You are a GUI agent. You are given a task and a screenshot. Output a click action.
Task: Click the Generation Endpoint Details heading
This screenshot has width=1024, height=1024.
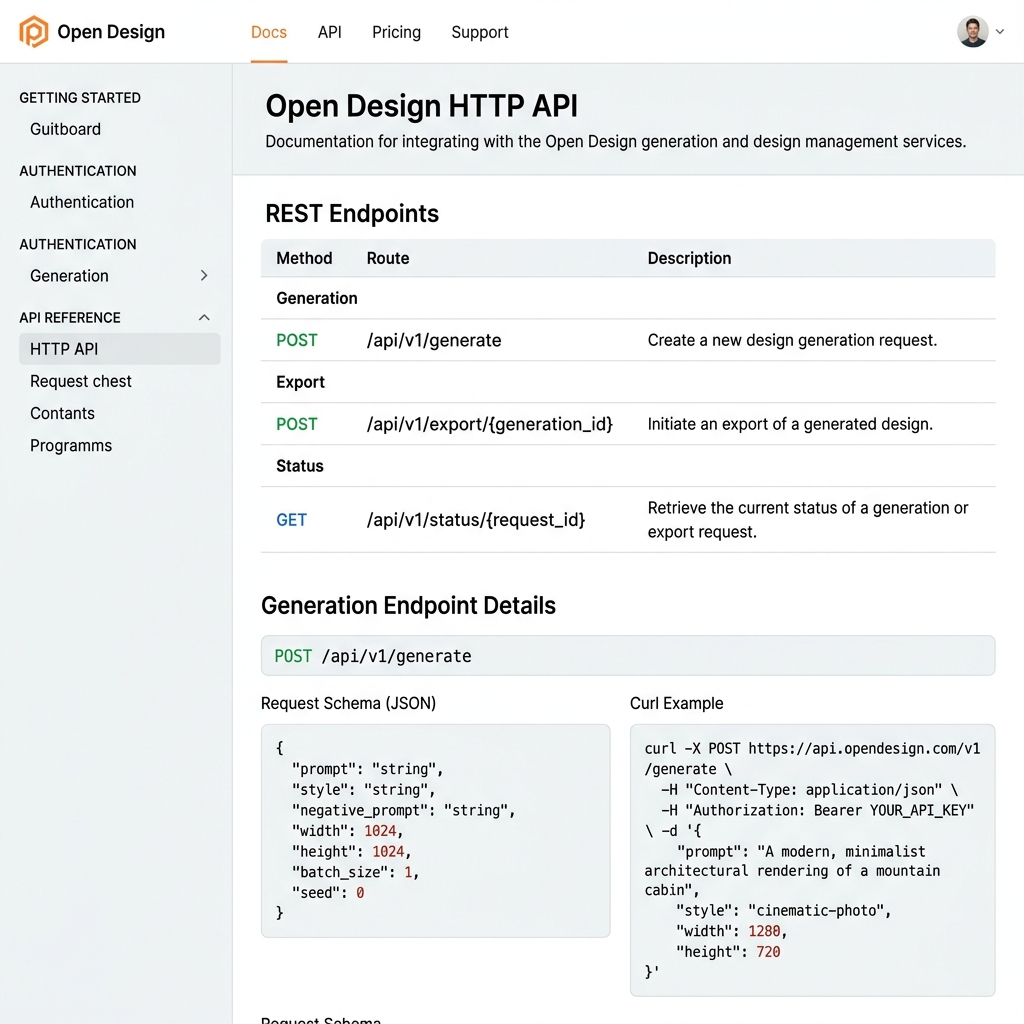pos(408,605)
